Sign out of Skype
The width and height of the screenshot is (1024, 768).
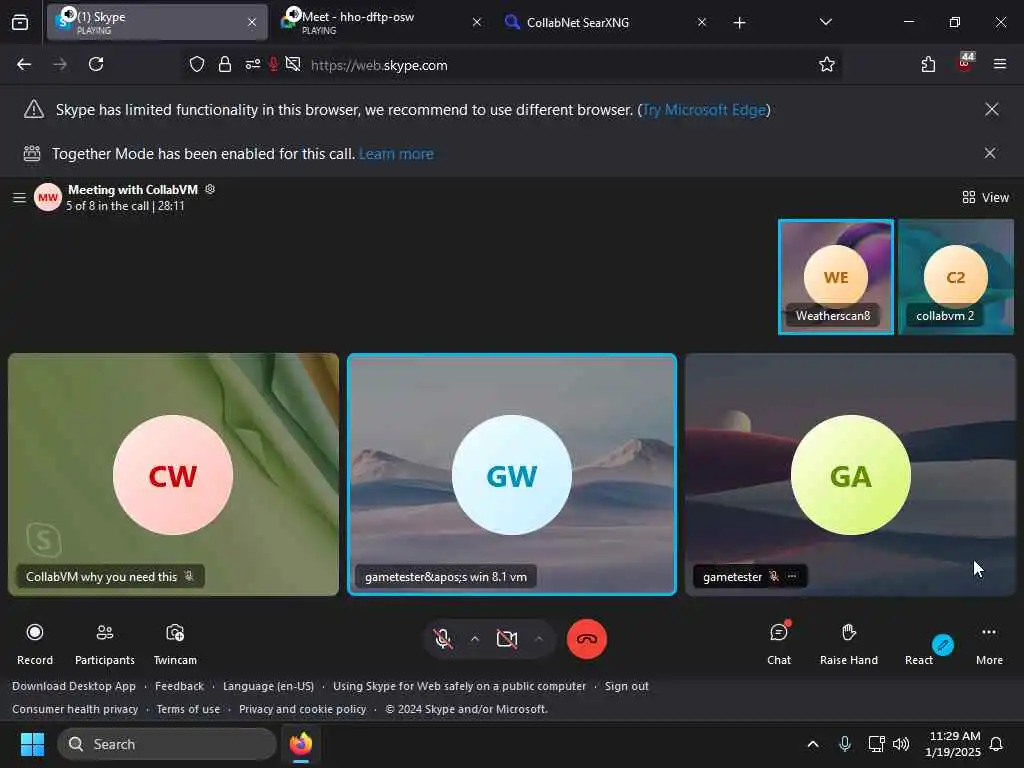pyautogui.click(x=626, y=686)
